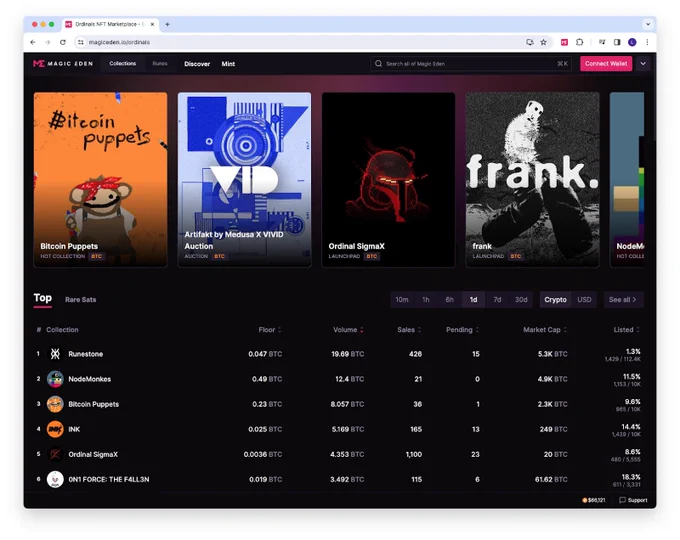The image size is (680, 540).
Task: Sort the table by Listed
Action: [627, 330]
